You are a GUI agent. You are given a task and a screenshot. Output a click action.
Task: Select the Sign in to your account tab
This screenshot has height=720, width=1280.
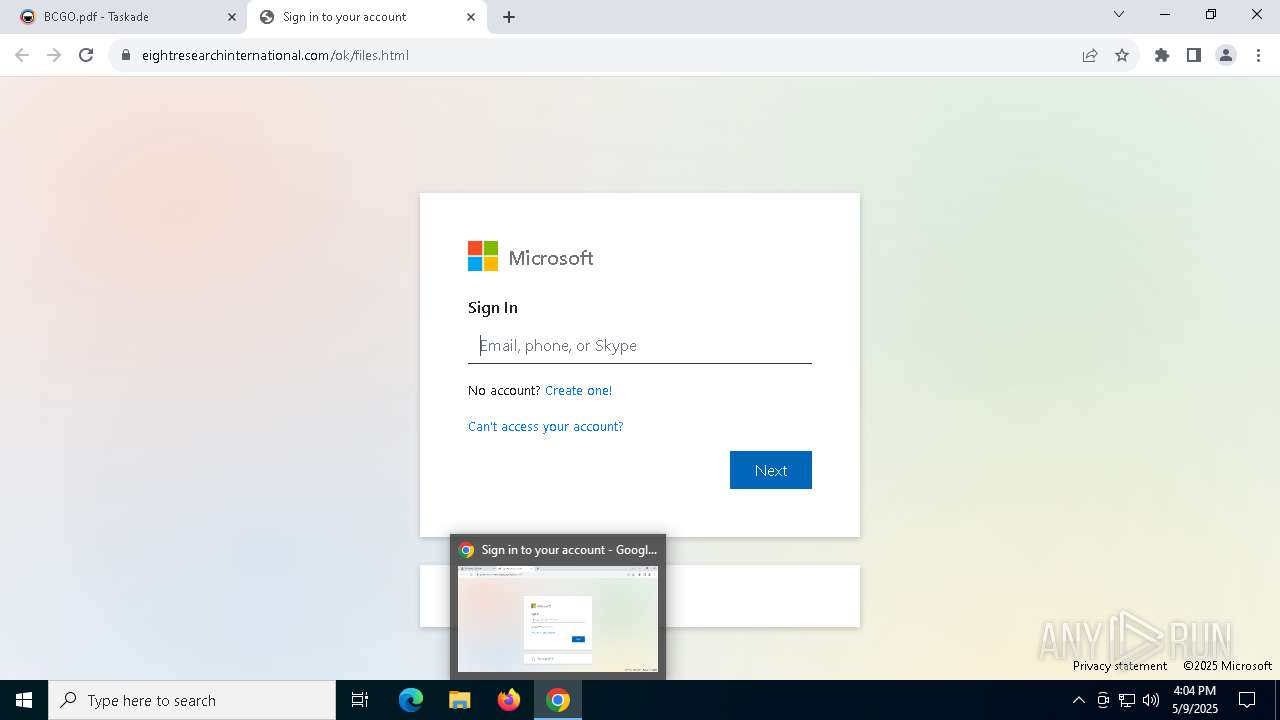point(366,17)
